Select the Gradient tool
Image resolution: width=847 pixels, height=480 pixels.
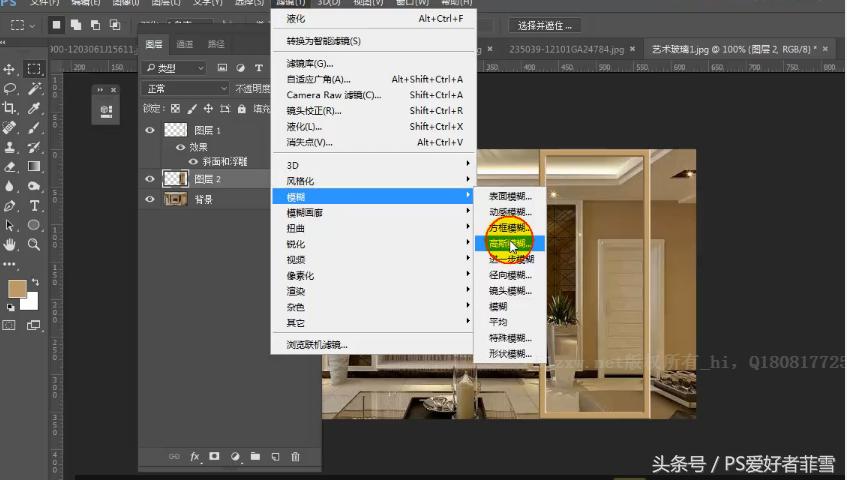pos(33,166)
